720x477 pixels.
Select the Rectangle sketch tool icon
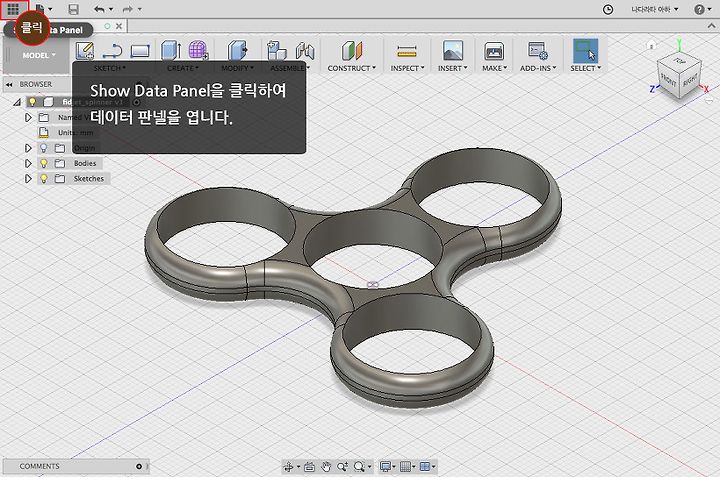point(140,51)
